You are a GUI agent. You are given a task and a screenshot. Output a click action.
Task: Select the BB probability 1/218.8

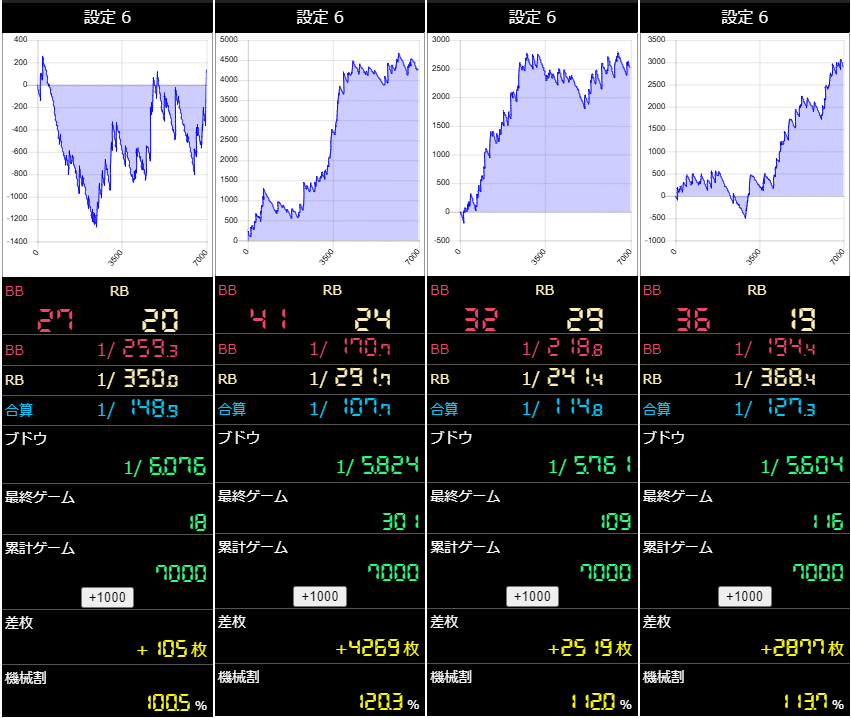562,348
